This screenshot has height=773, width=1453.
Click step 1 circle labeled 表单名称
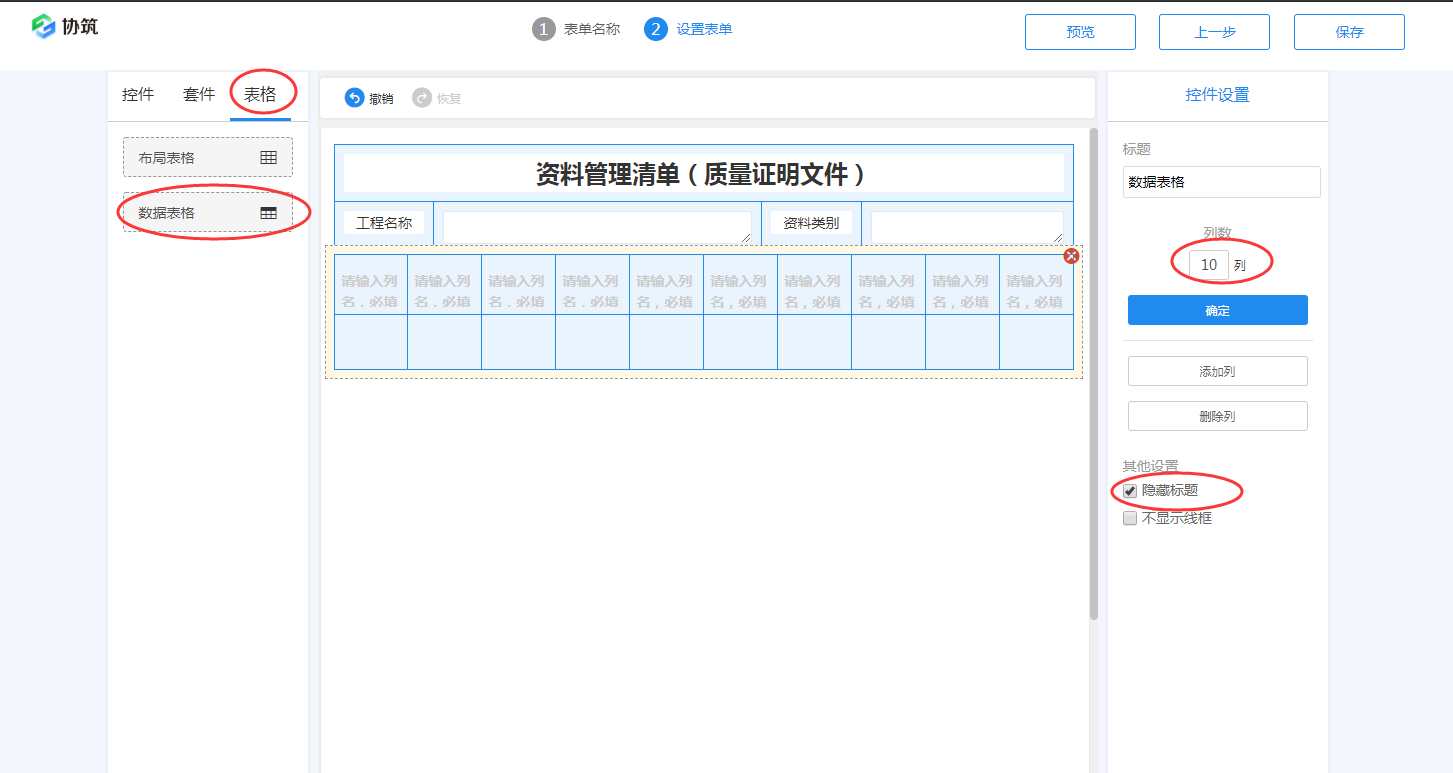(x=543, y=29)
